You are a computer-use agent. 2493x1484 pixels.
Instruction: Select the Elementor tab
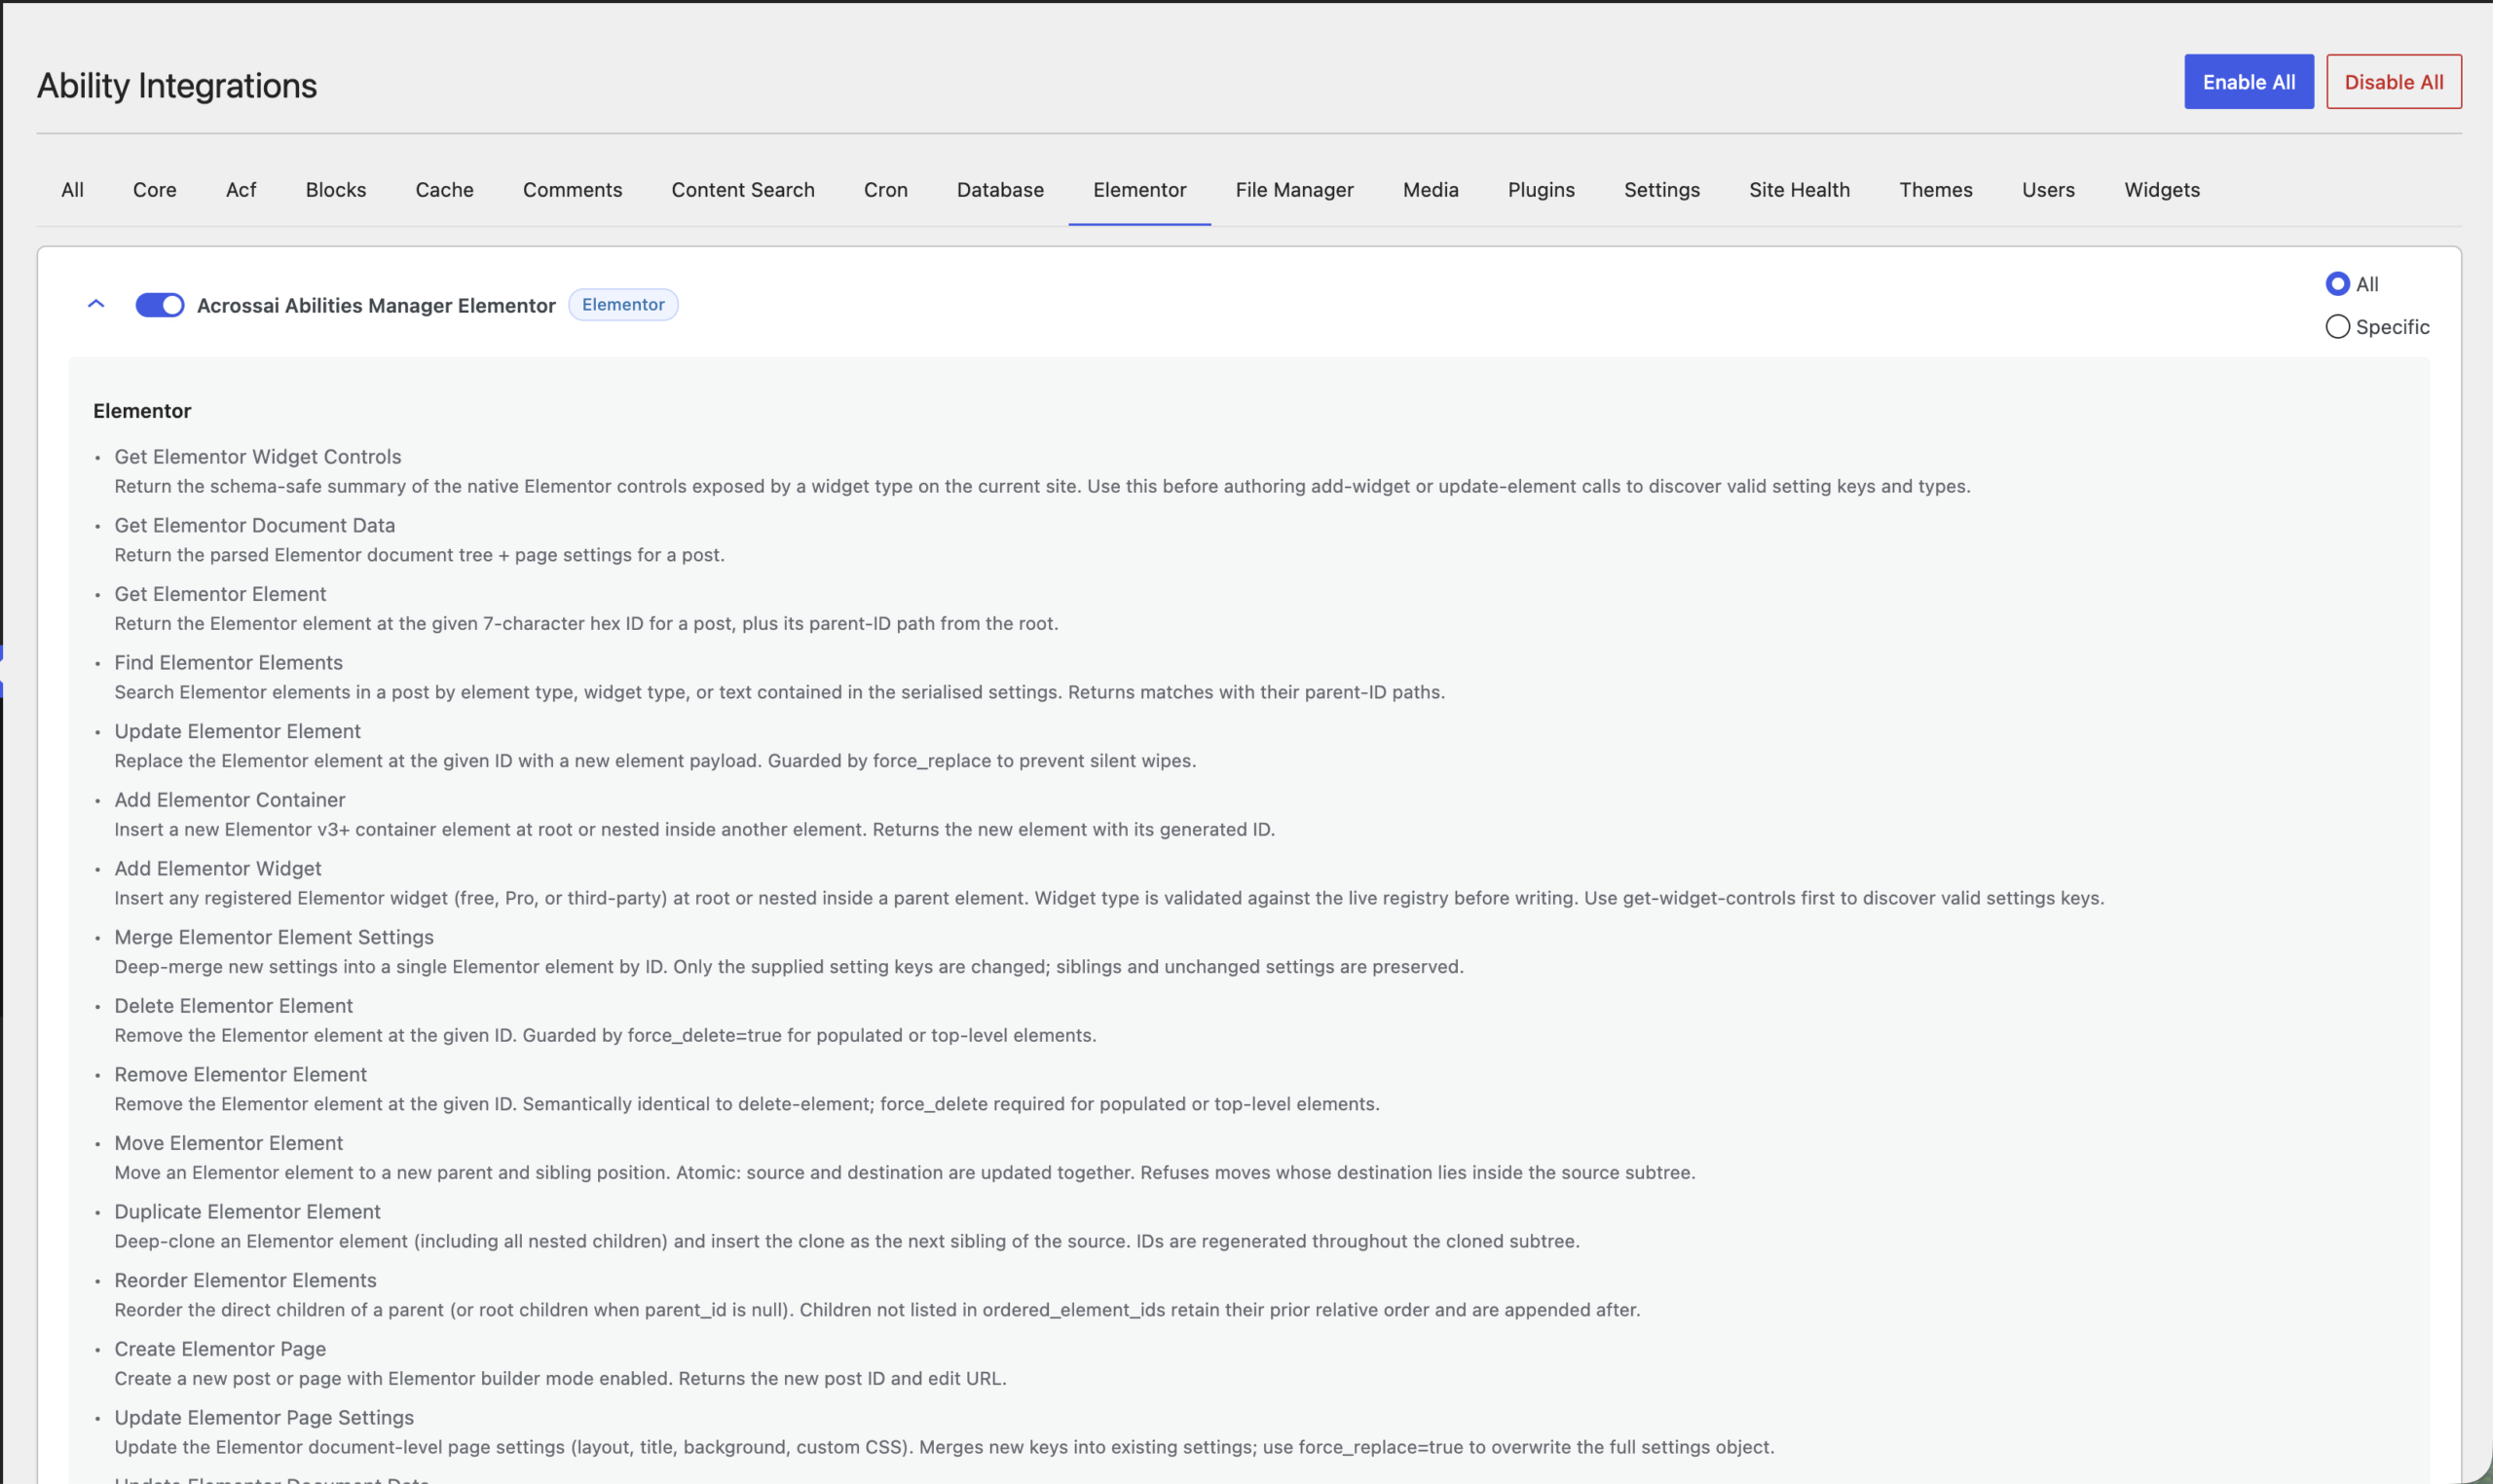point(1139,190)
